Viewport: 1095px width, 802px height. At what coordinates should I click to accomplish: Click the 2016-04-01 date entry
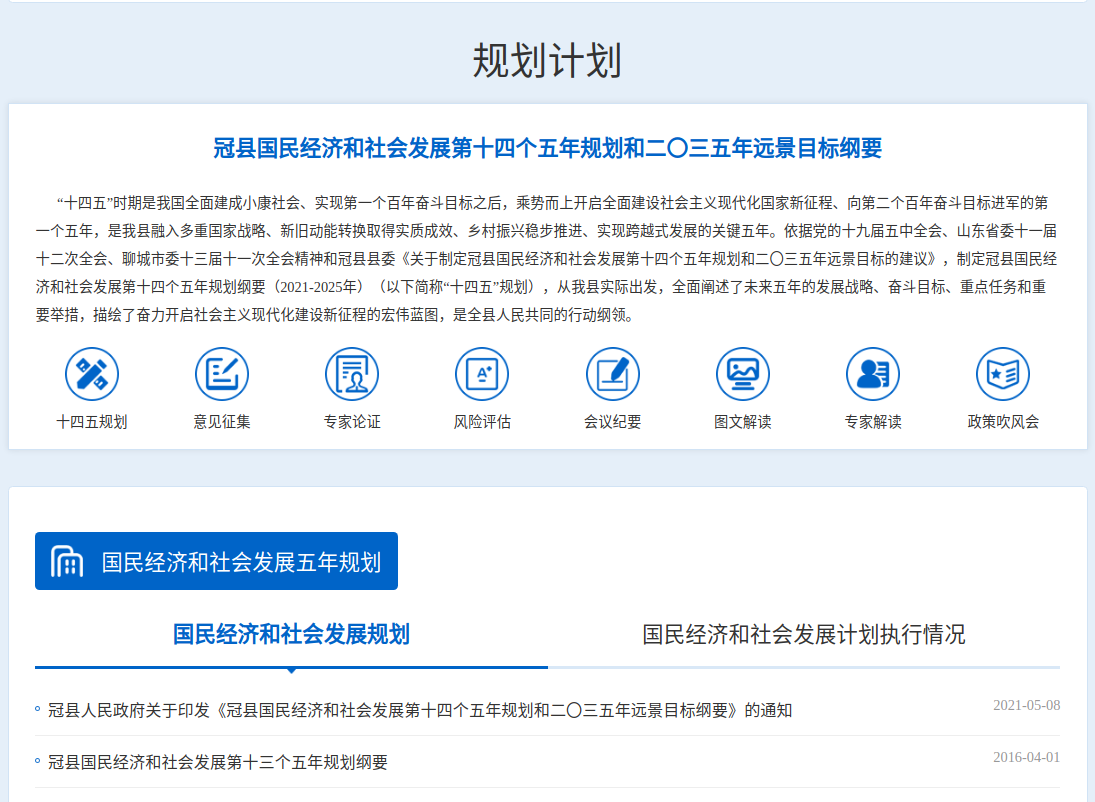(x=1027, y=757)
